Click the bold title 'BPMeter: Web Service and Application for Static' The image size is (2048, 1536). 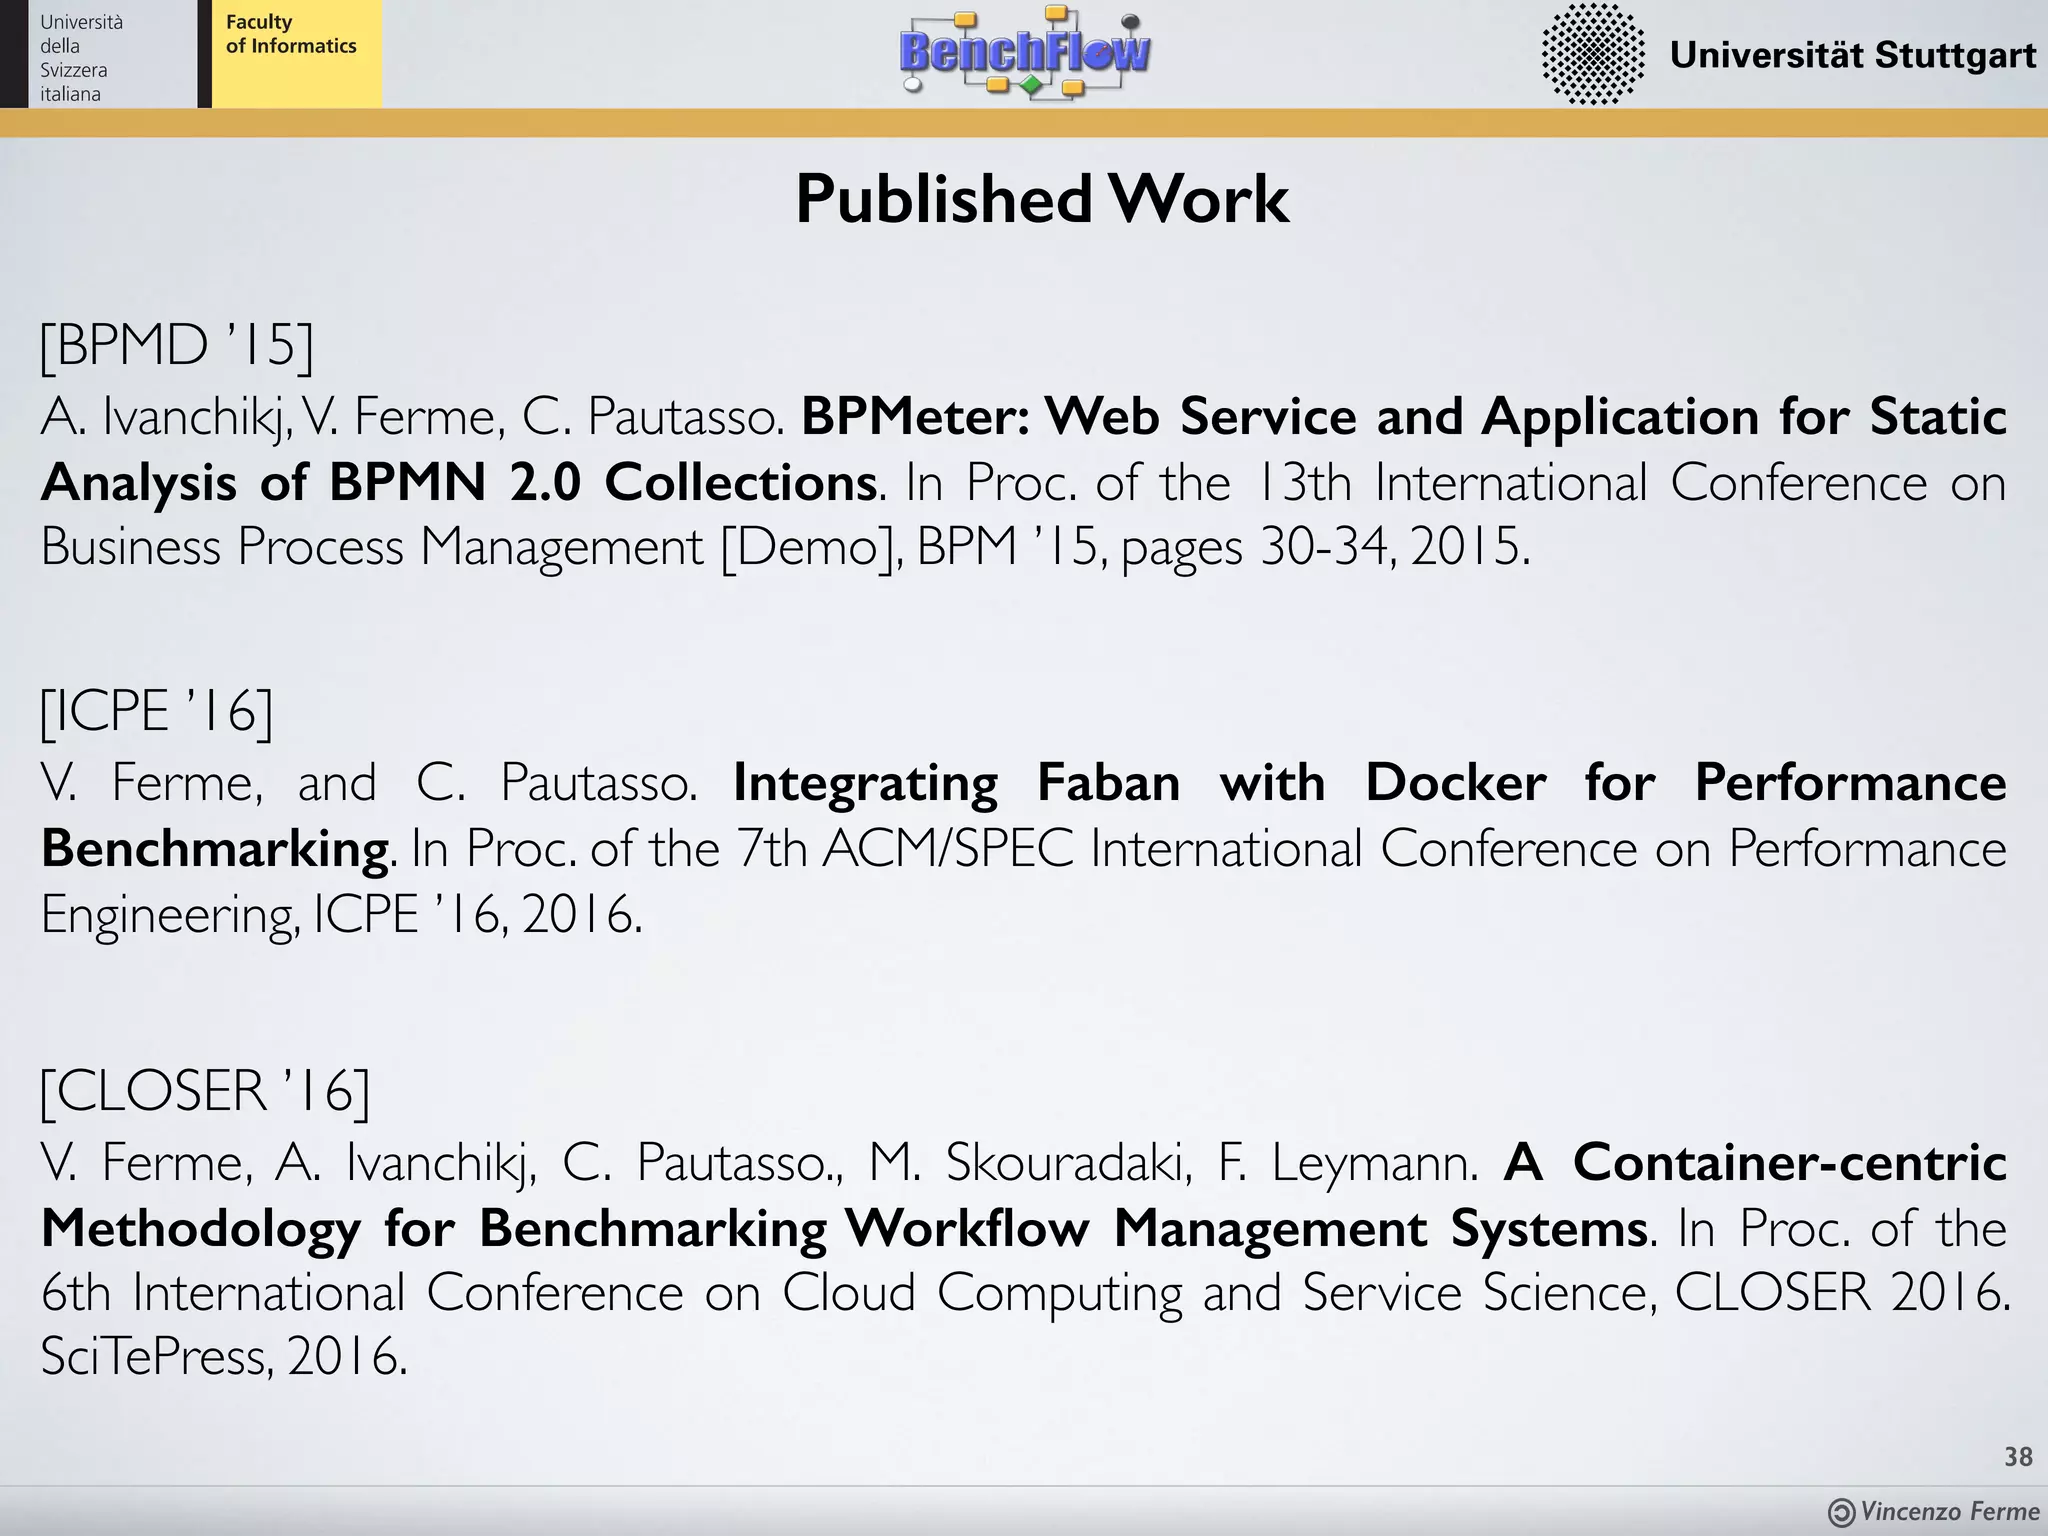(1404, 416)
